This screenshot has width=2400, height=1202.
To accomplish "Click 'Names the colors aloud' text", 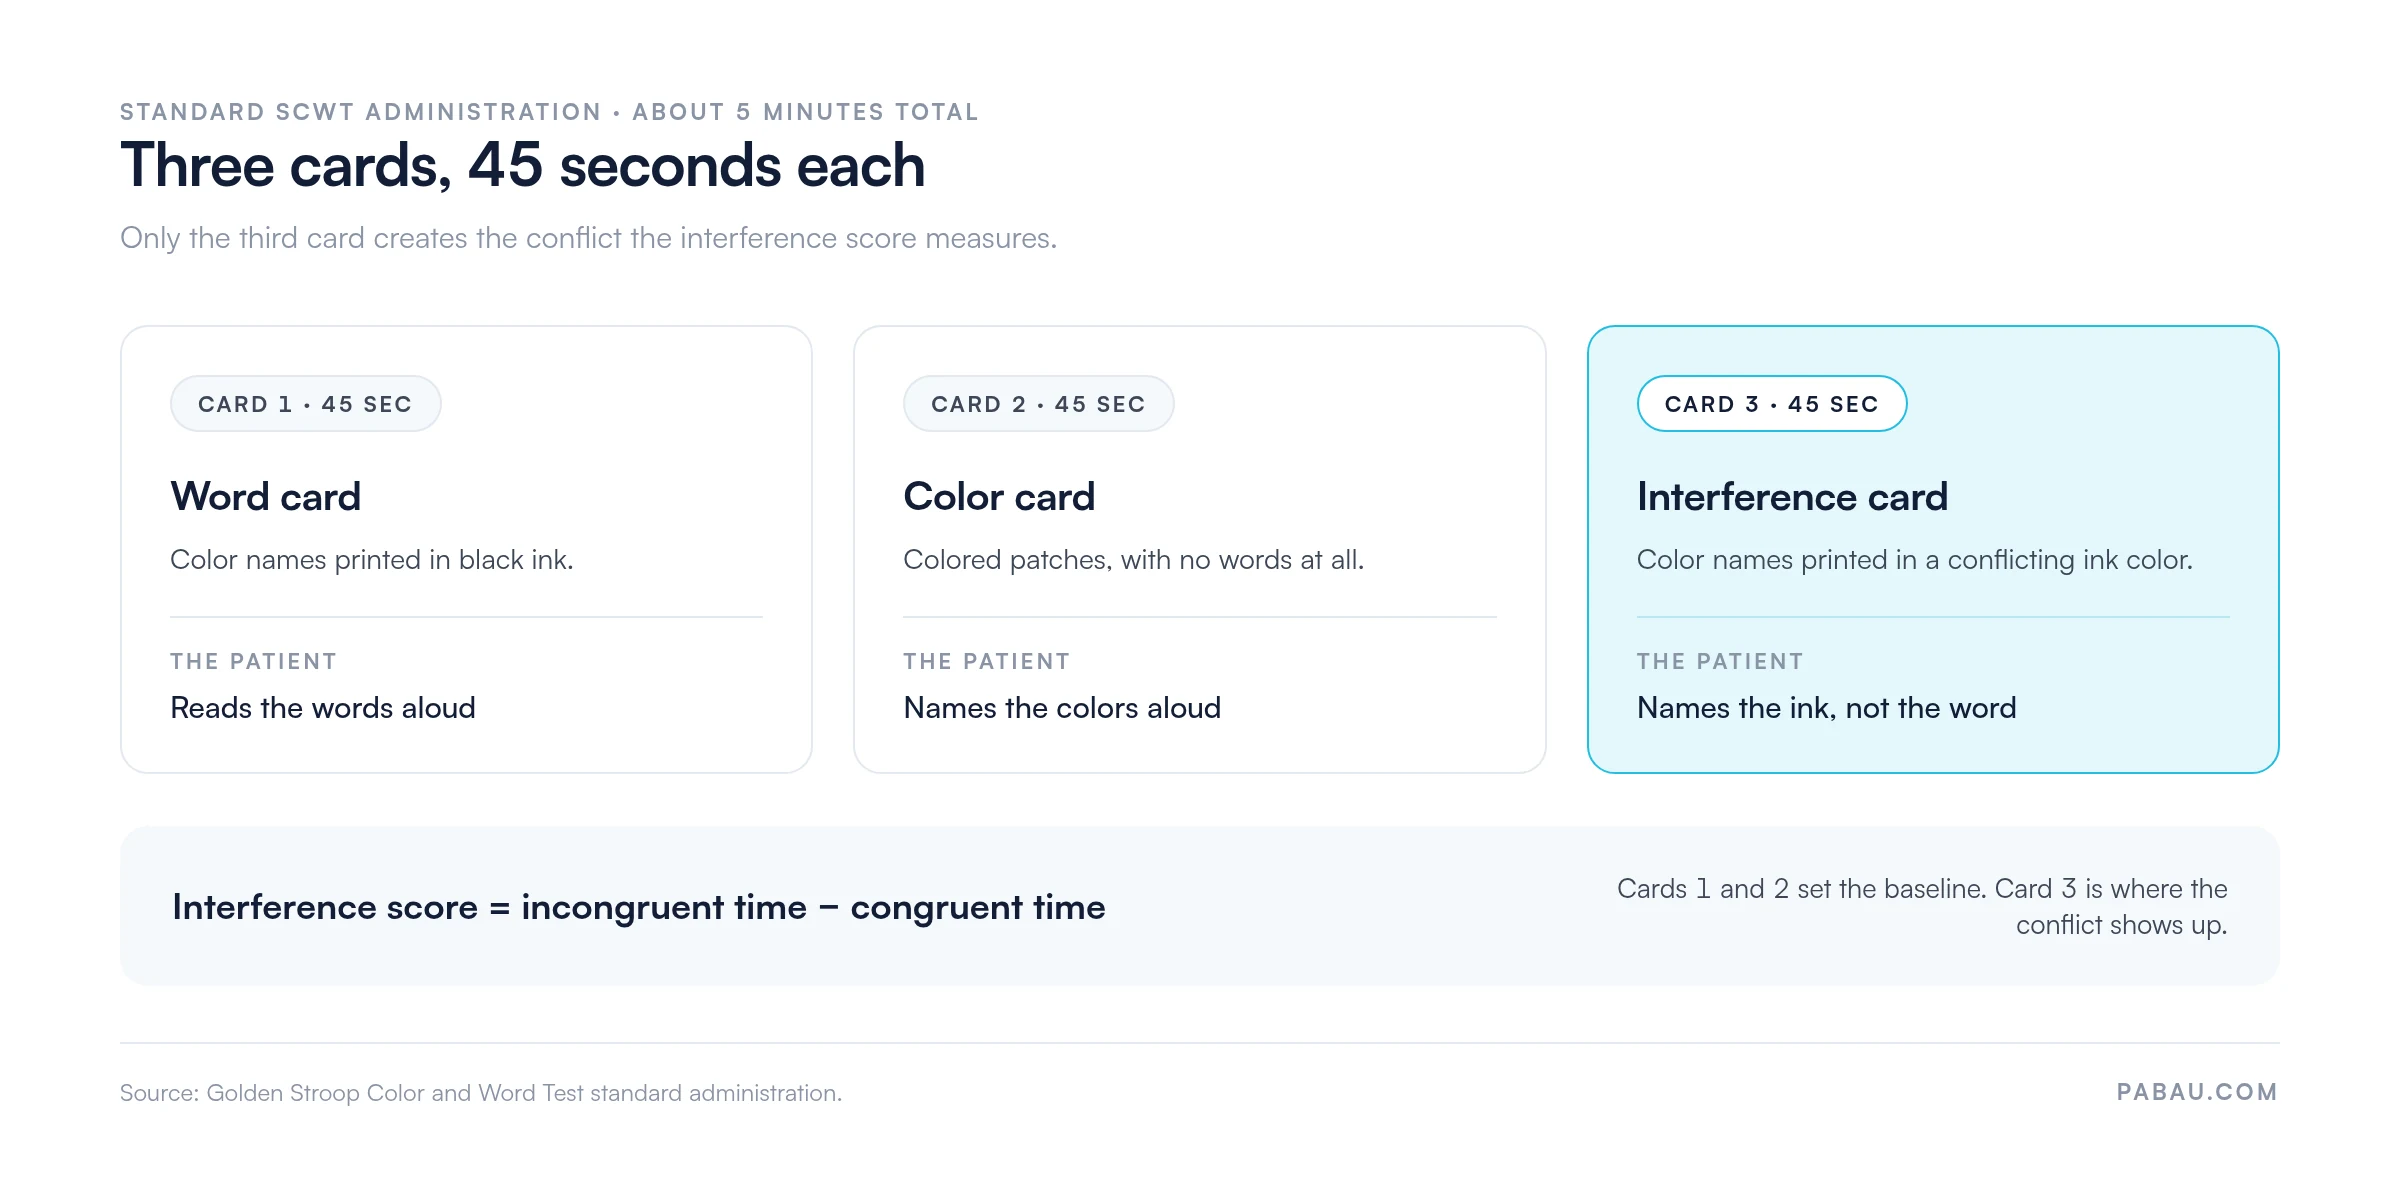I will point(1062,708).
